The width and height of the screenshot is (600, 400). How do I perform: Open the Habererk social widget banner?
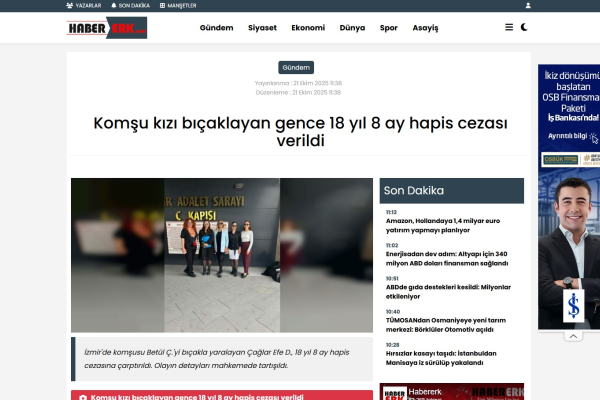coord(452,392)
